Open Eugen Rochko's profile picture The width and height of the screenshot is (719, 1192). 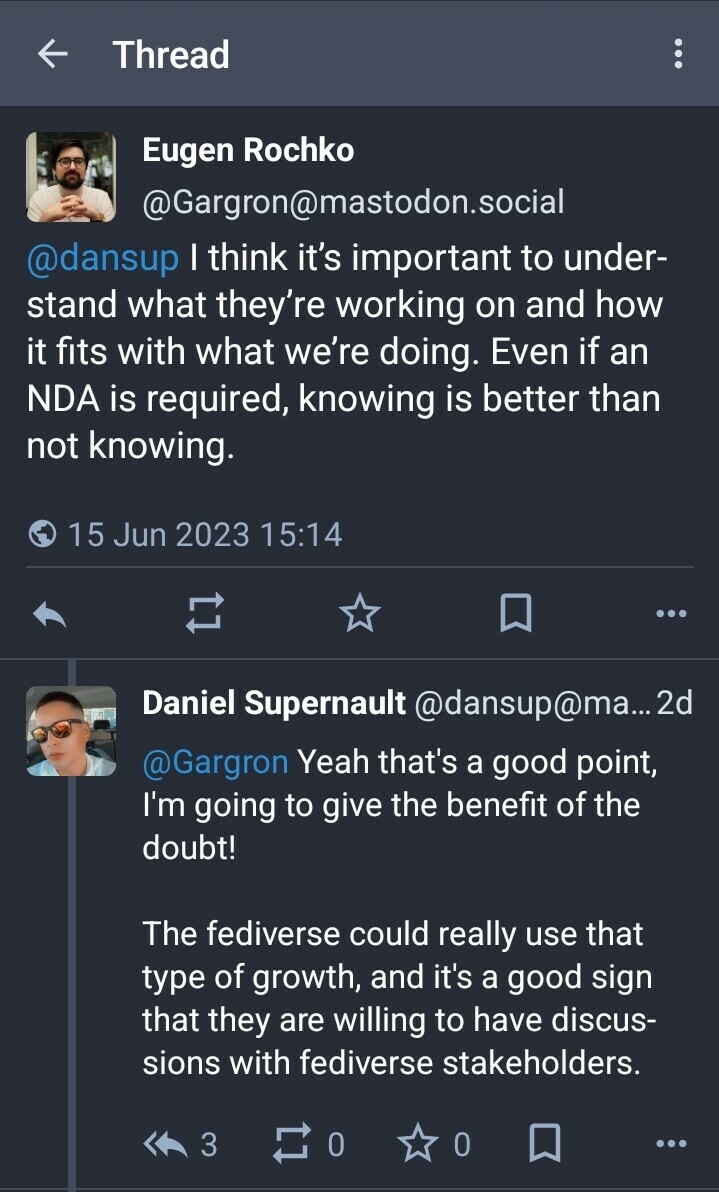coord(71,177)
